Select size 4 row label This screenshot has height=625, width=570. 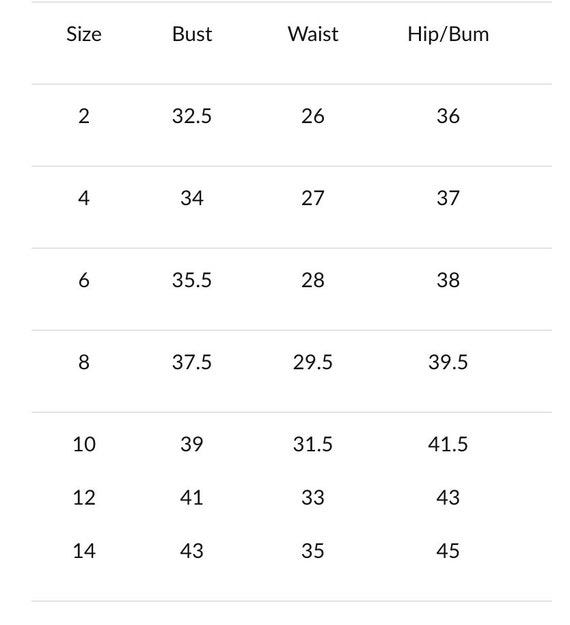click(84, 198)
